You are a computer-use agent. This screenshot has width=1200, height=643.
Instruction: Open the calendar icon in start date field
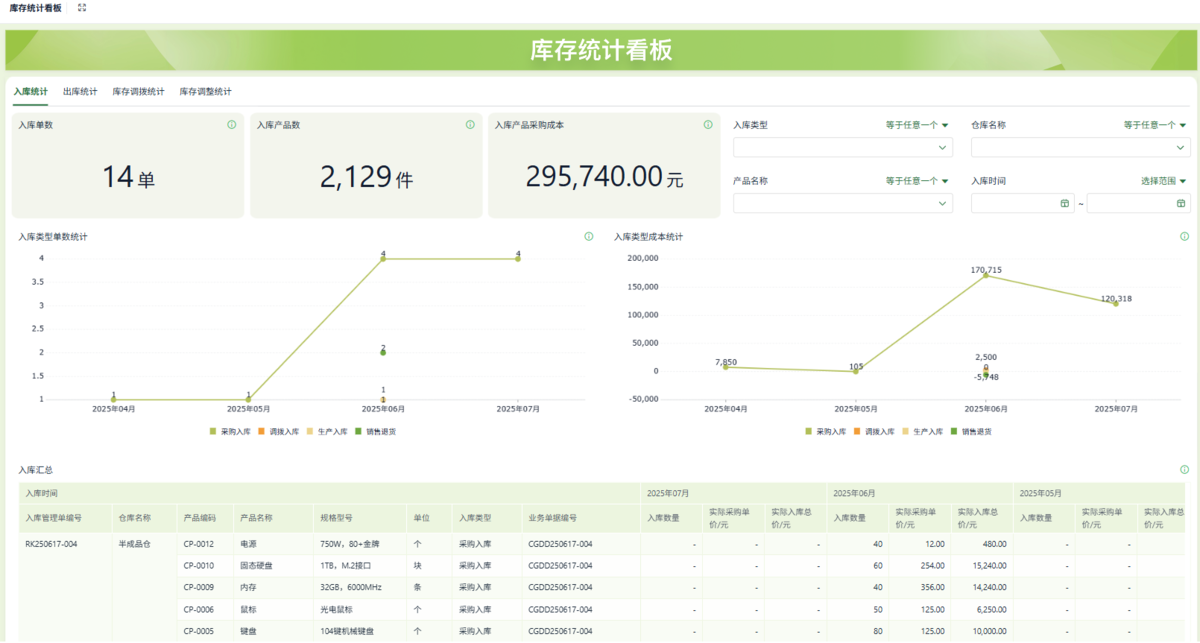1064,204
